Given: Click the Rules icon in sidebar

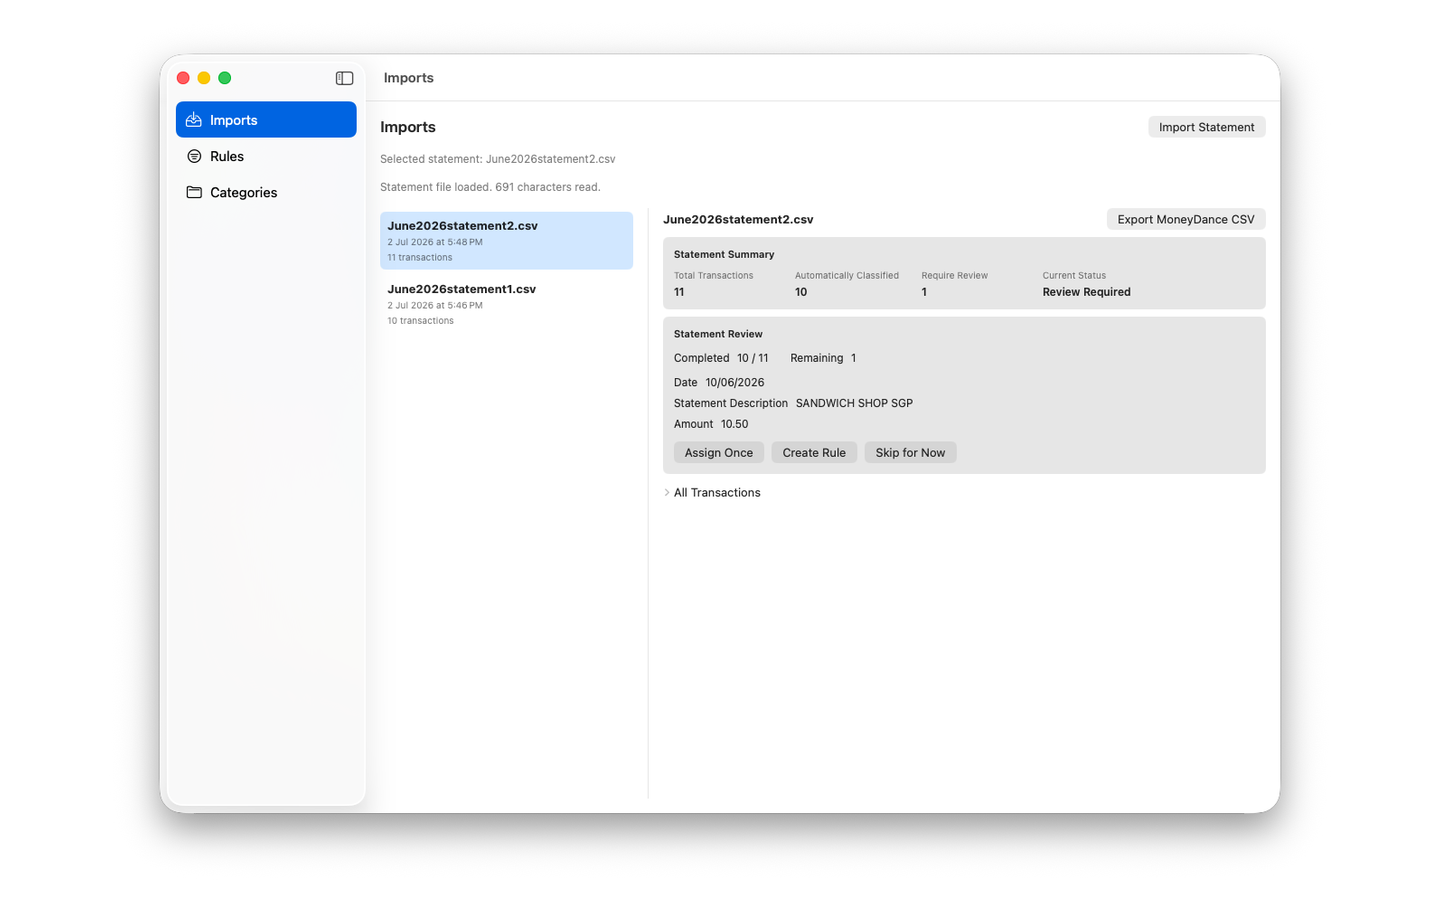Looking at the screenshot, I should tap(194, 156).
